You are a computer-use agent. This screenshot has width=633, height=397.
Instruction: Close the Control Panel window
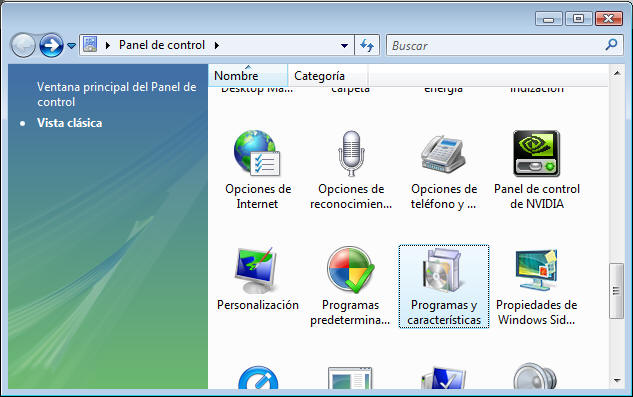coord(609,19)
